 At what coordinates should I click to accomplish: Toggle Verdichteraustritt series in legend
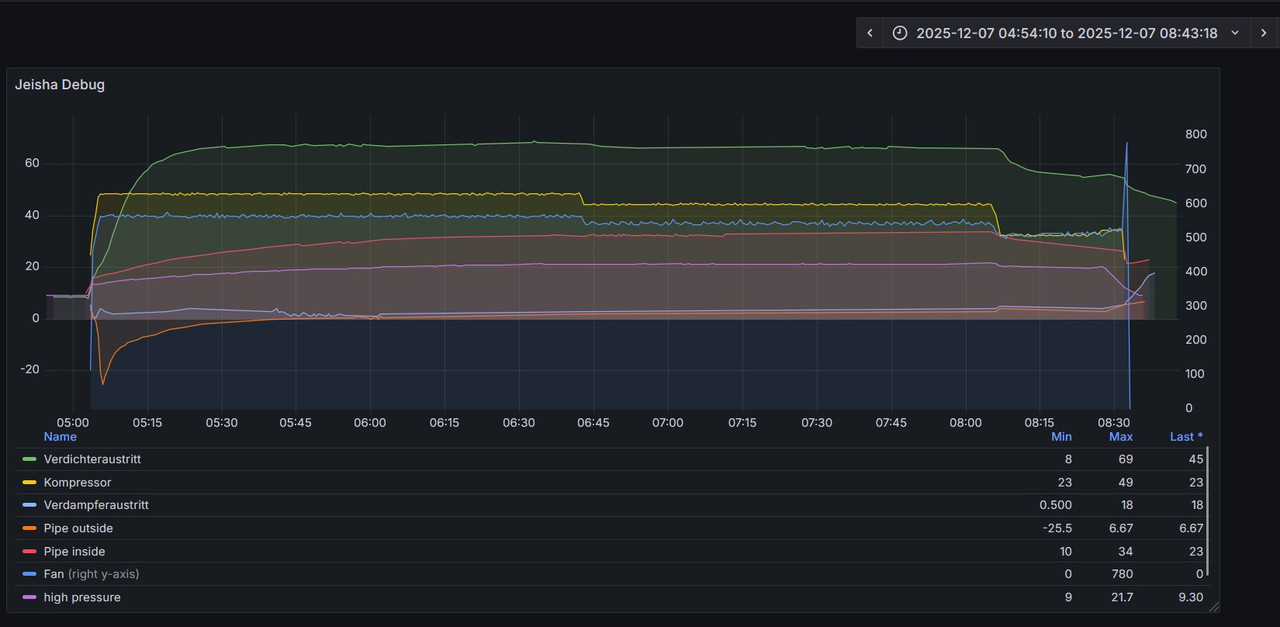92,460
